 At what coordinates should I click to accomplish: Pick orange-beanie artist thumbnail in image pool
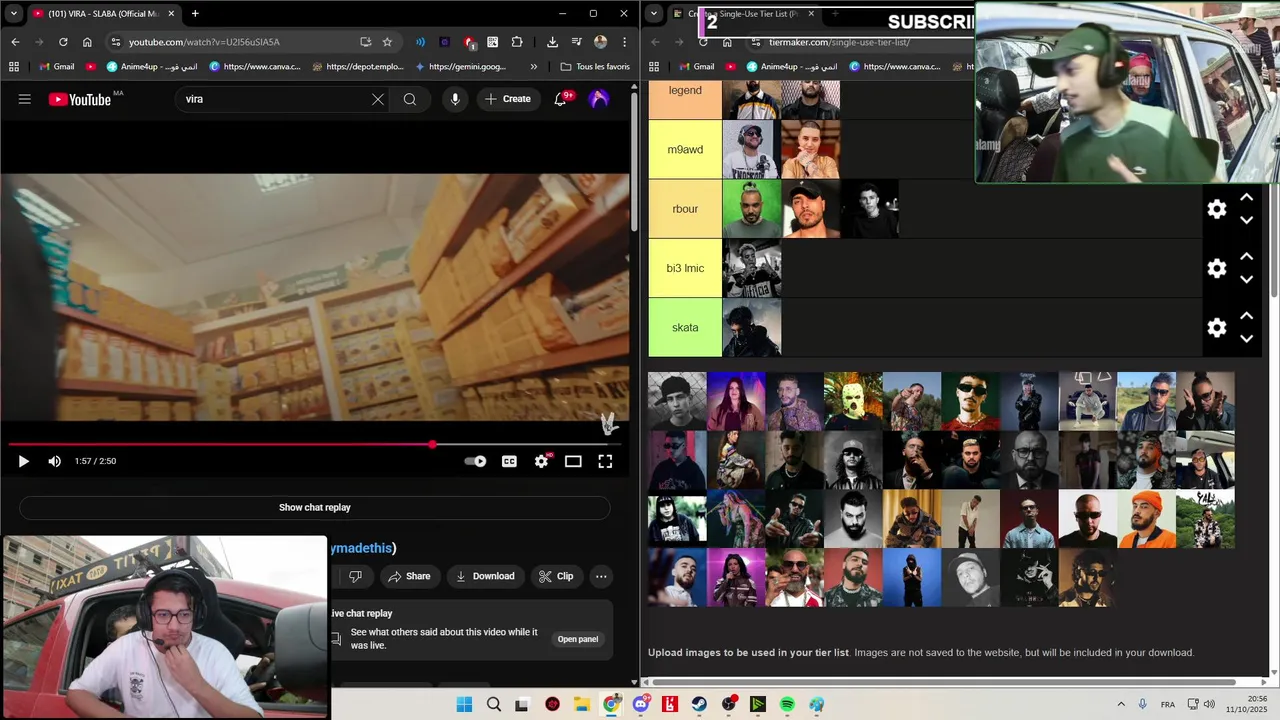(x=1147, y=519)
